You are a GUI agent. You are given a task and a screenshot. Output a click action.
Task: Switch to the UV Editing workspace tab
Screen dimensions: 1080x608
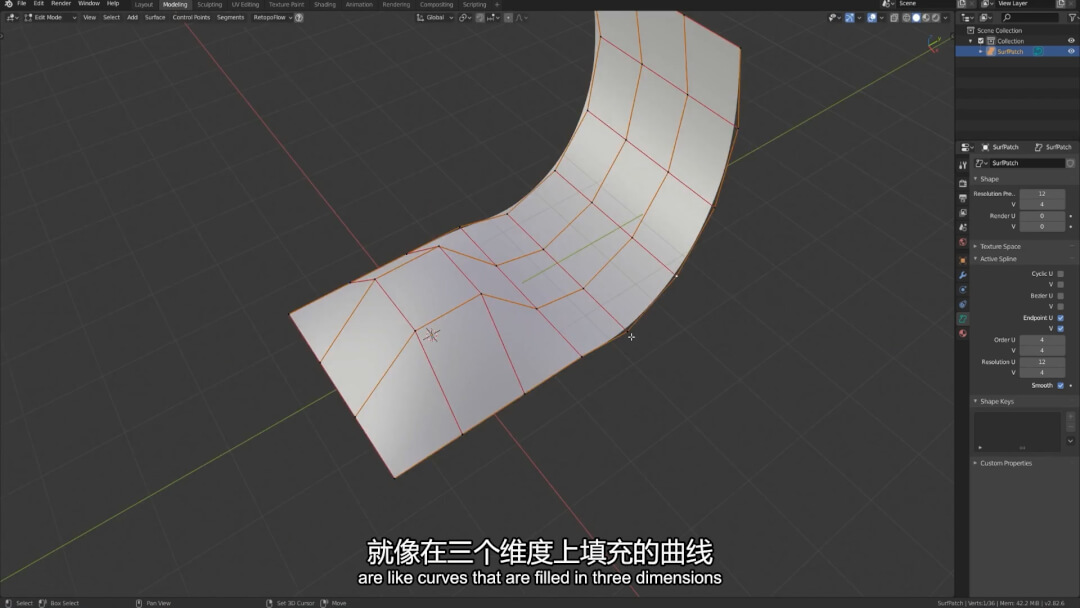tap(245, 5)
